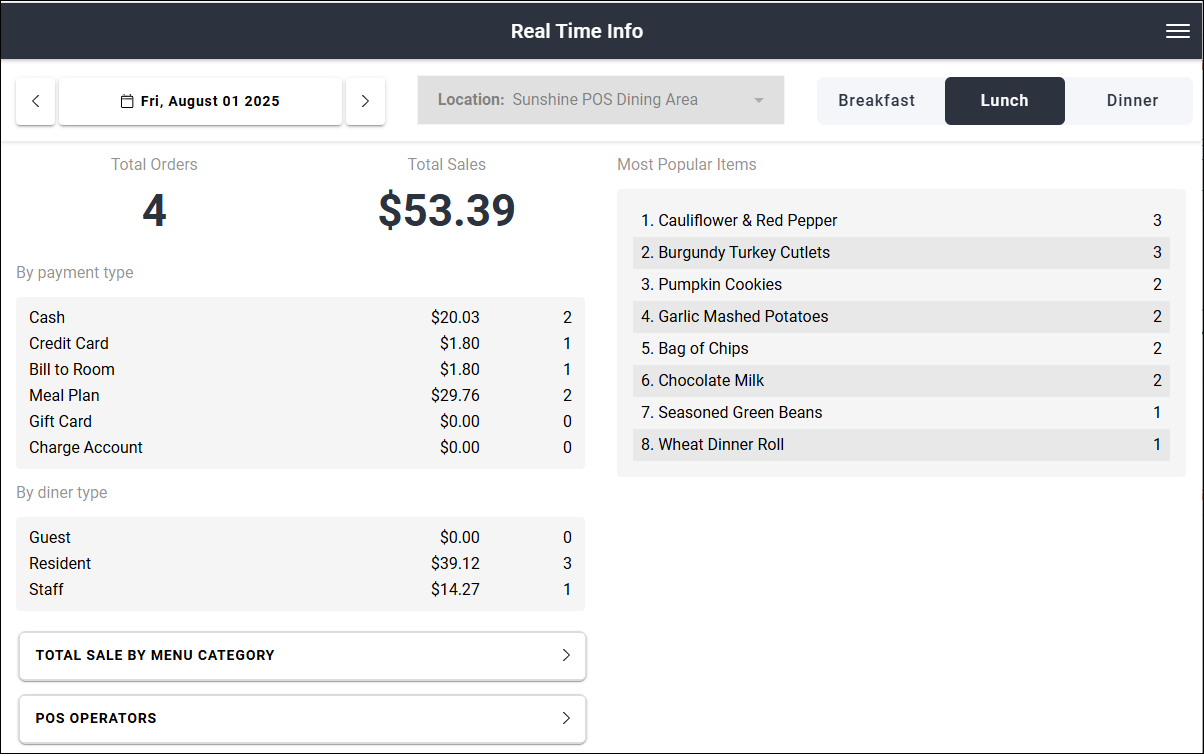Viewport: 1204px width, 754px height.
Task: Select the Meal Plan payment row
Action: [300, 395]
